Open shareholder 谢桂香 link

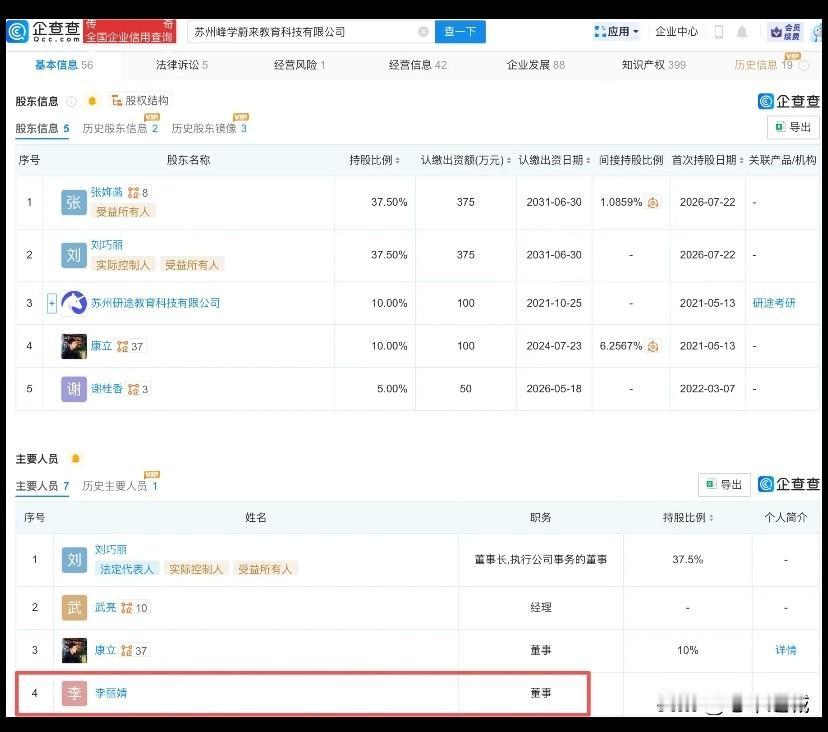coord(106,389)
